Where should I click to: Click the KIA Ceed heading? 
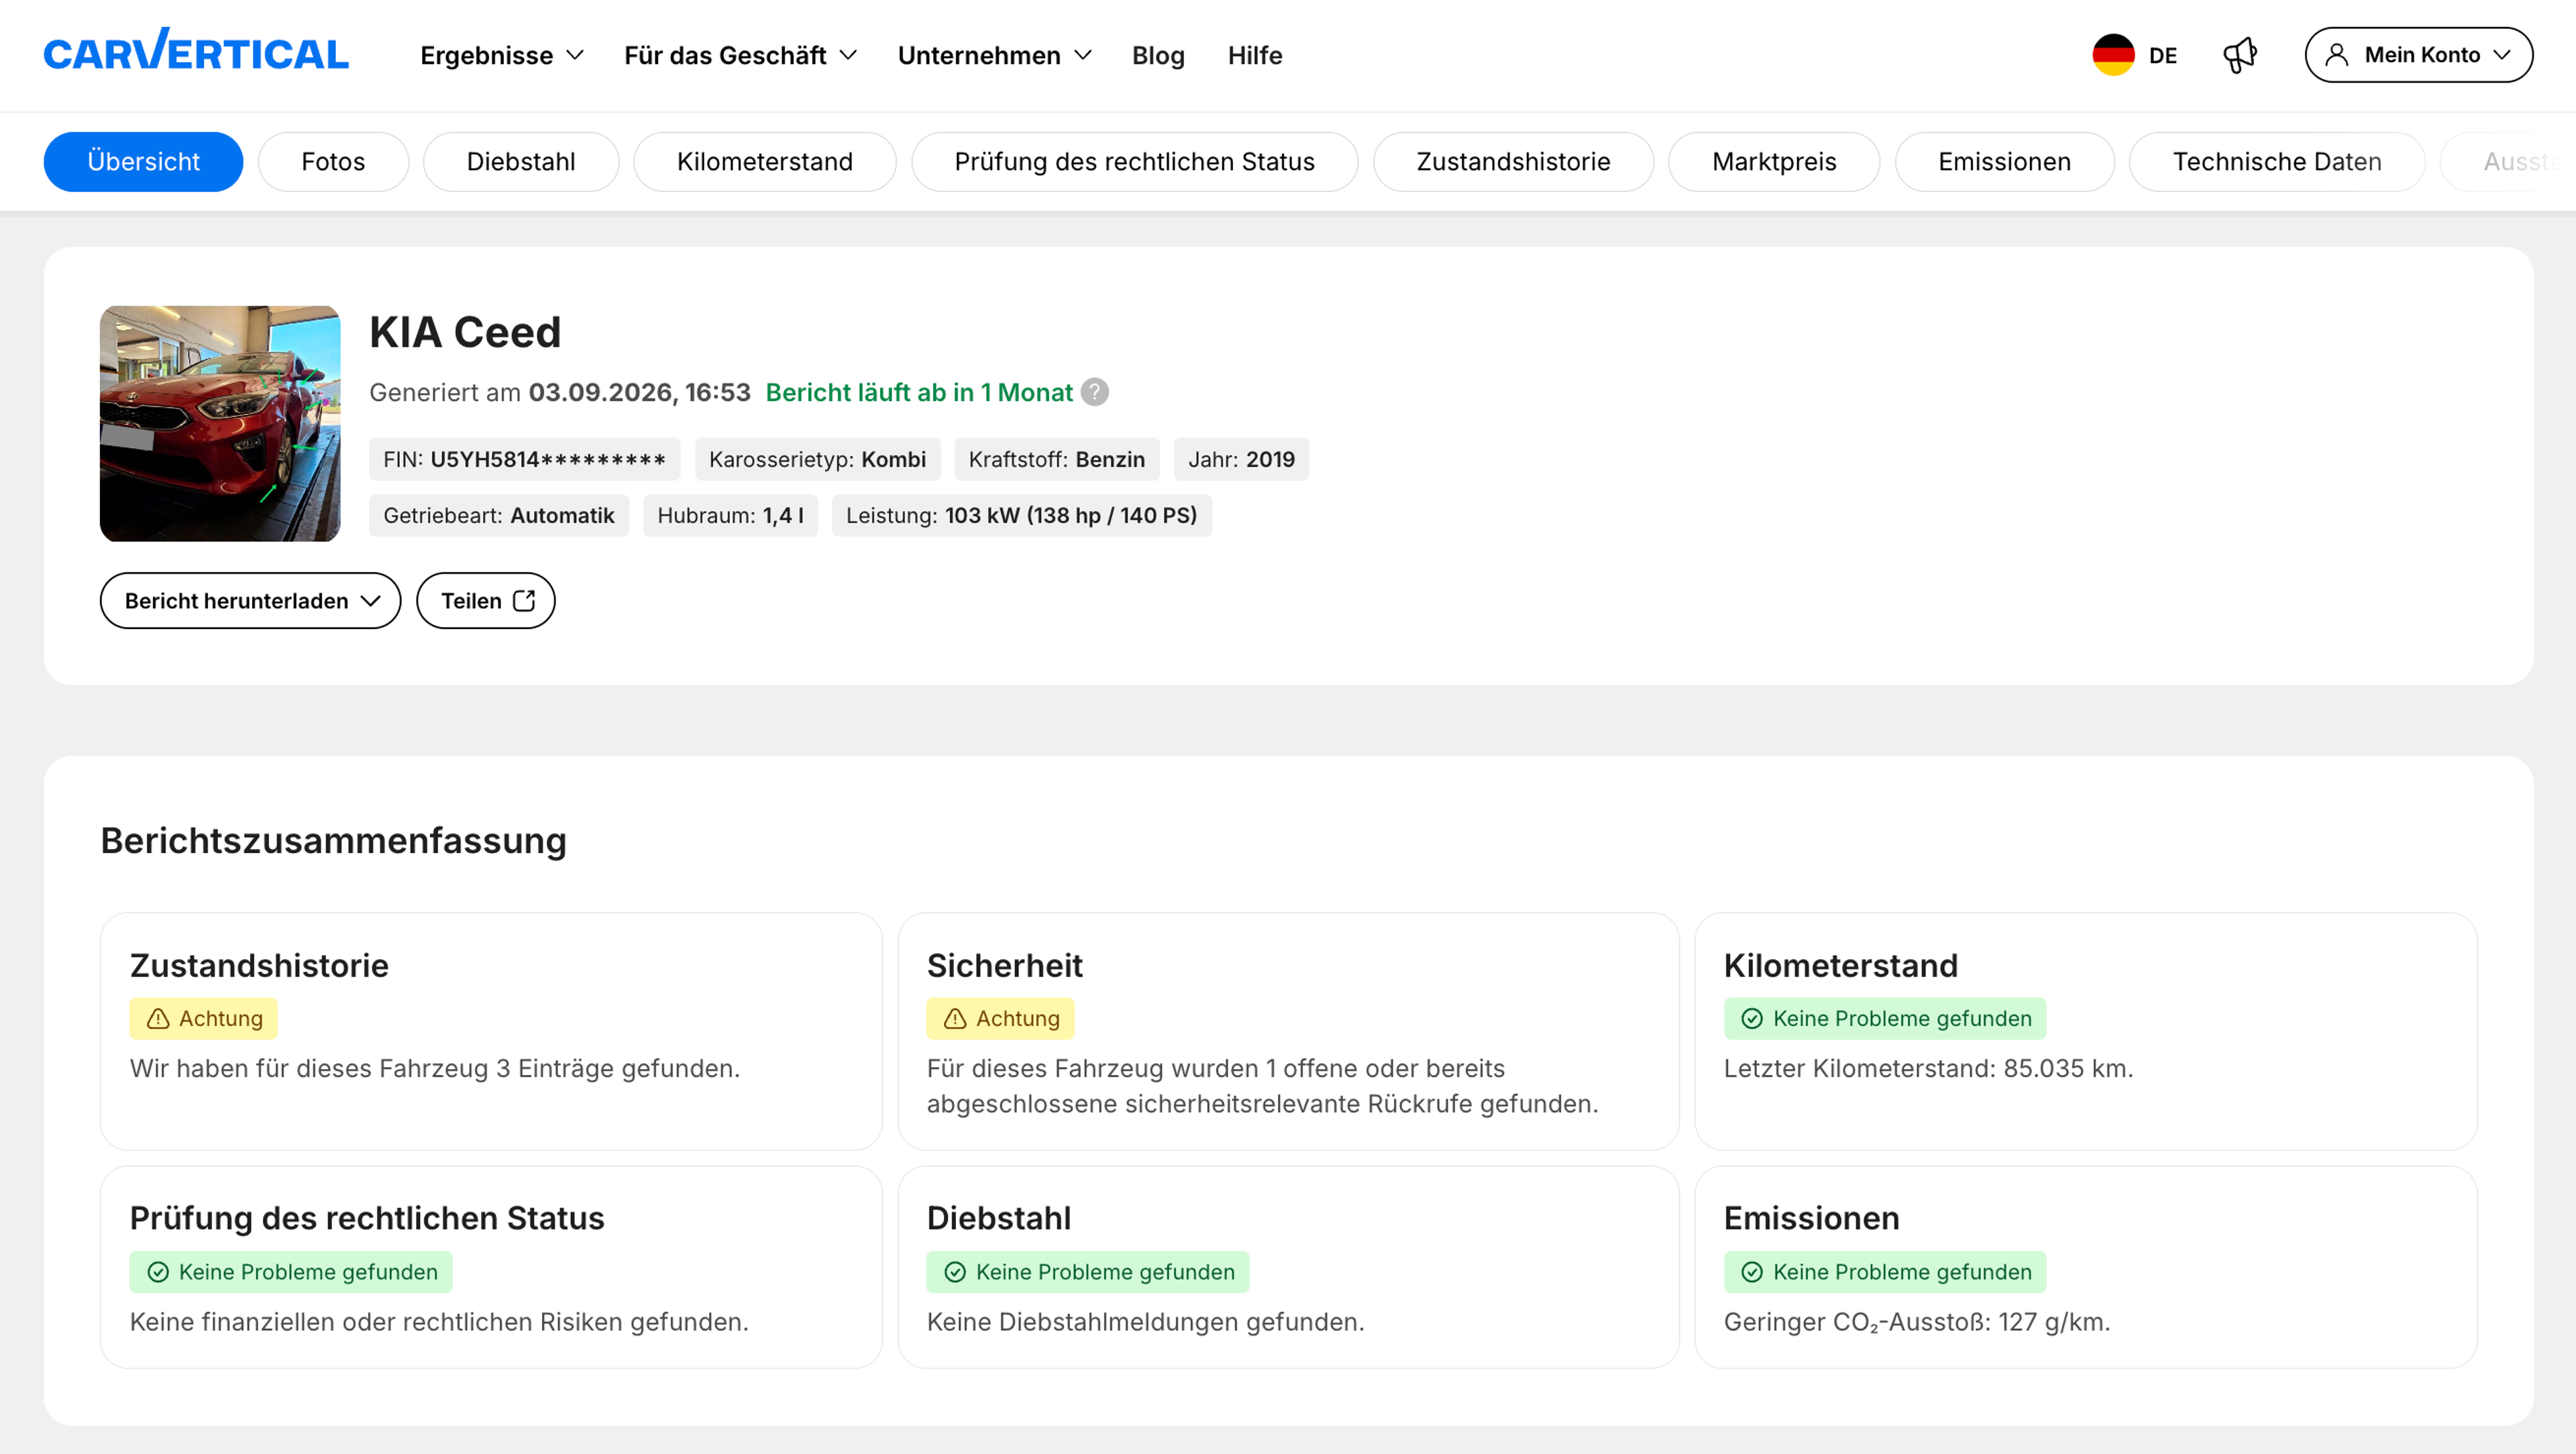[465, 332]
